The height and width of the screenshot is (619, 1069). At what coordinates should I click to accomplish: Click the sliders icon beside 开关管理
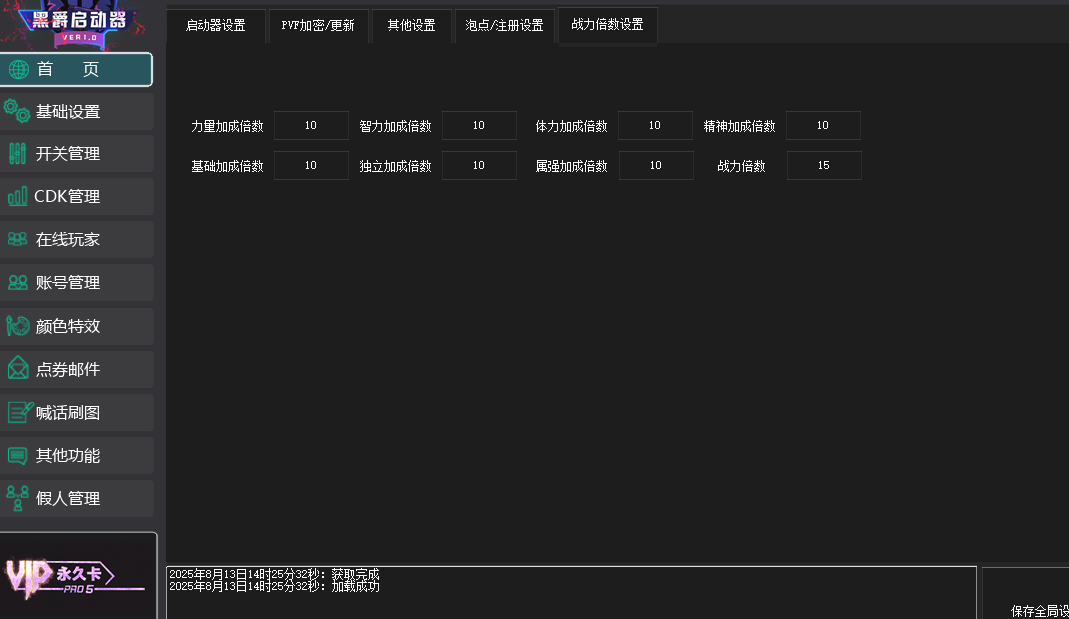pyautogui.click(x=17, y=154)
